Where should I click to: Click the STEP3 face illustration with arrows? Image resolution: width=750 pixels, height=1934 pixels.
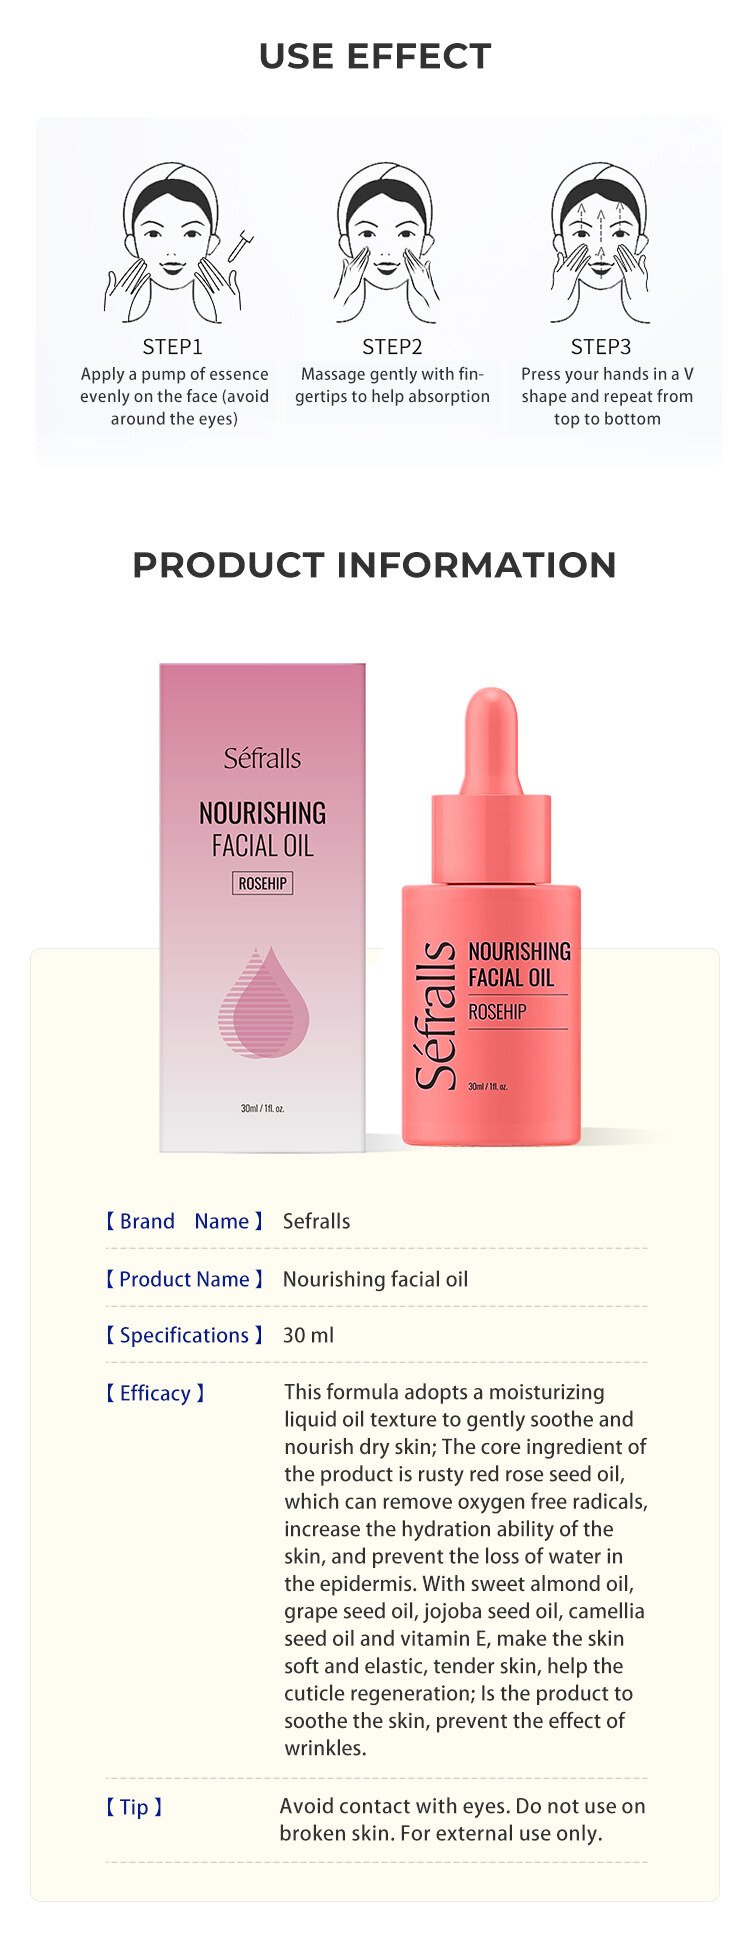pos(600,243)
